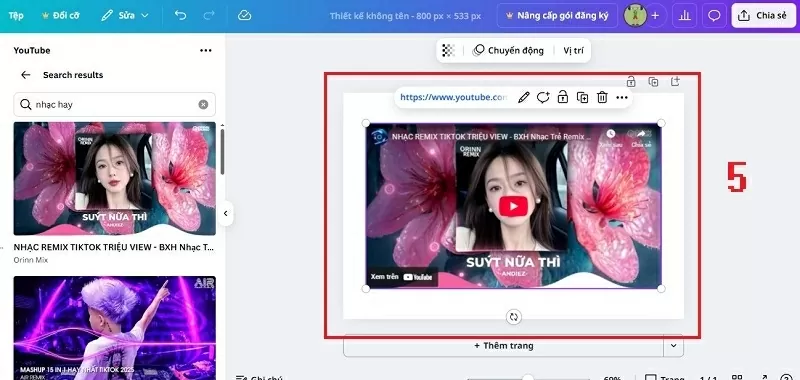Click the Orinn Mix channel name
Screen dimensions: 800x380
(31, 260)
